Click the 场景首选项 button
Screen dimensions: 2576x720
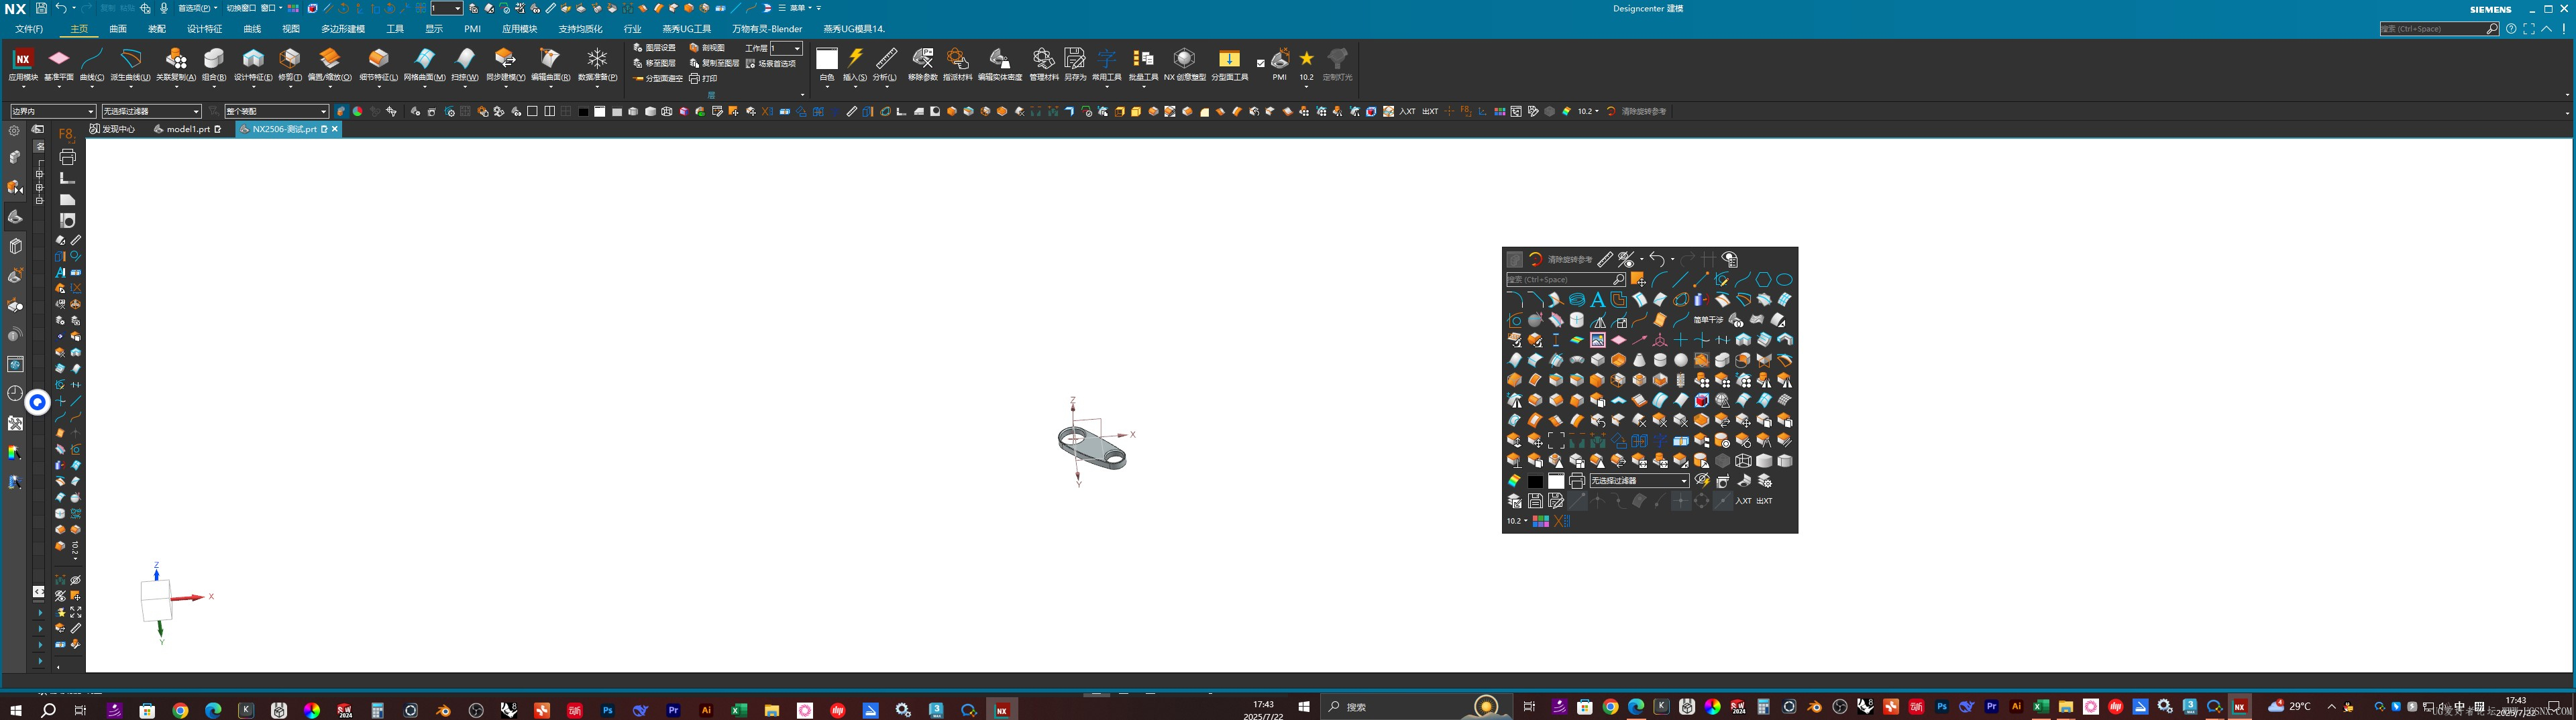(771, 63)
